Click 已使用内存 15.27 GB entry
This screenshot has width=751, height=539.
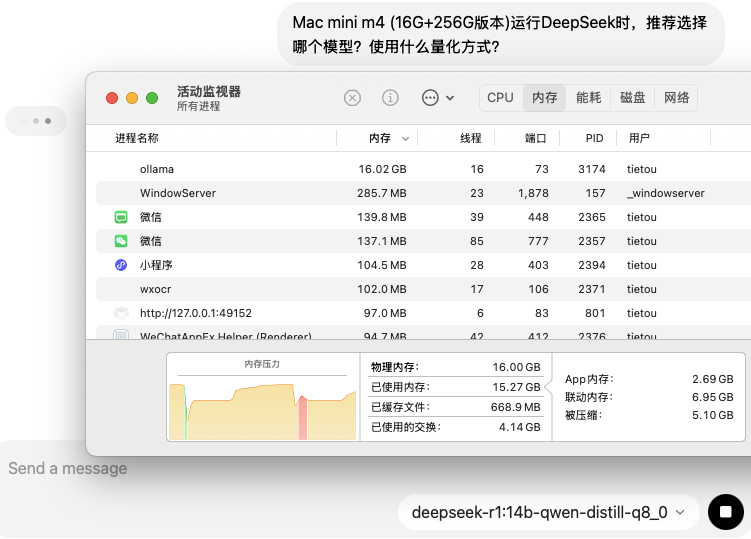[455, 387]
